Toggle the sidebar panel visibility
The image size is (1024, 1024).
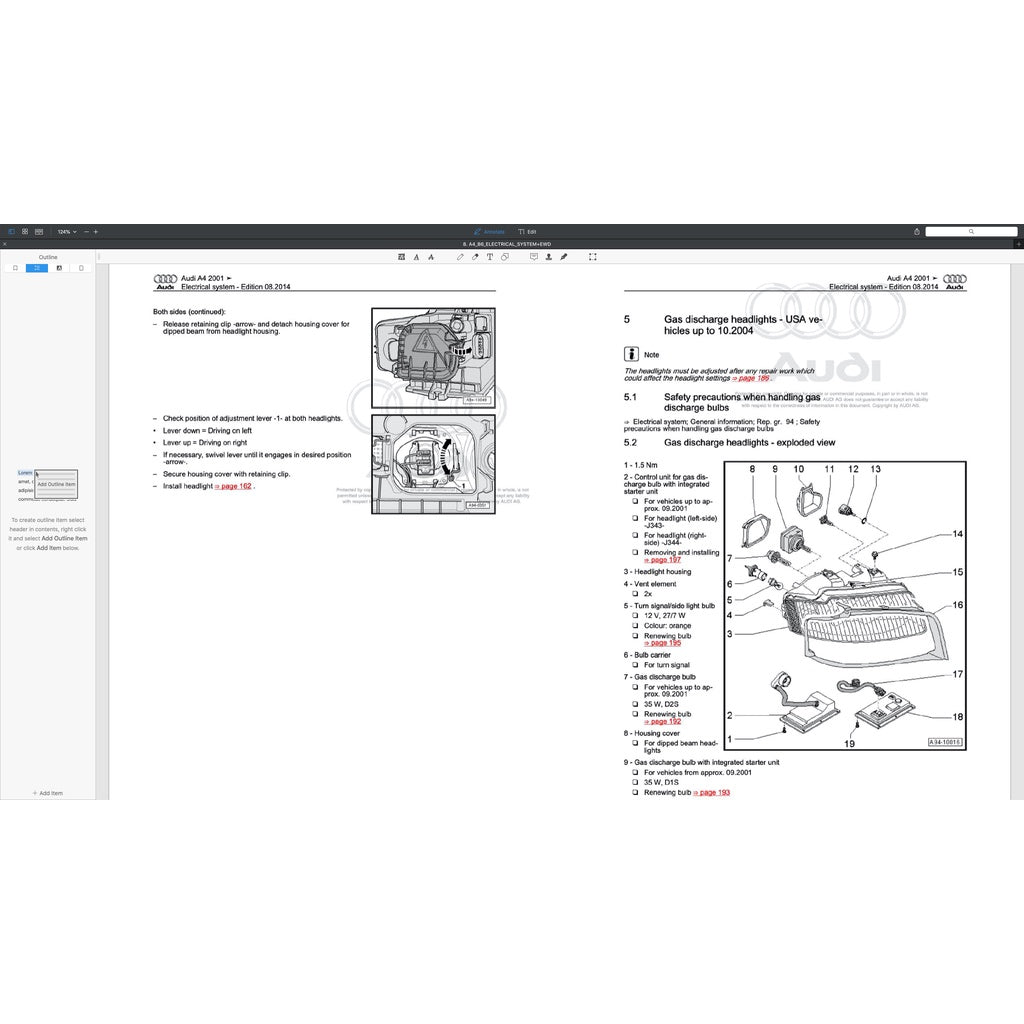(x=12, y=231)
